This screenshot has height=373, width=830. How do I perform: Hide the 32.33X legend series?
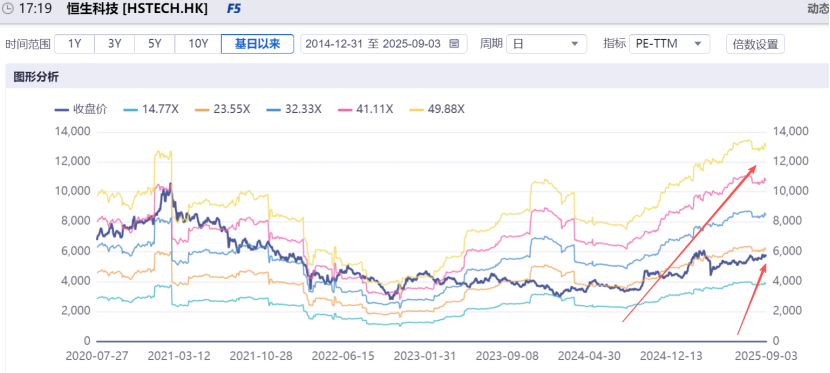coord(293,110)
